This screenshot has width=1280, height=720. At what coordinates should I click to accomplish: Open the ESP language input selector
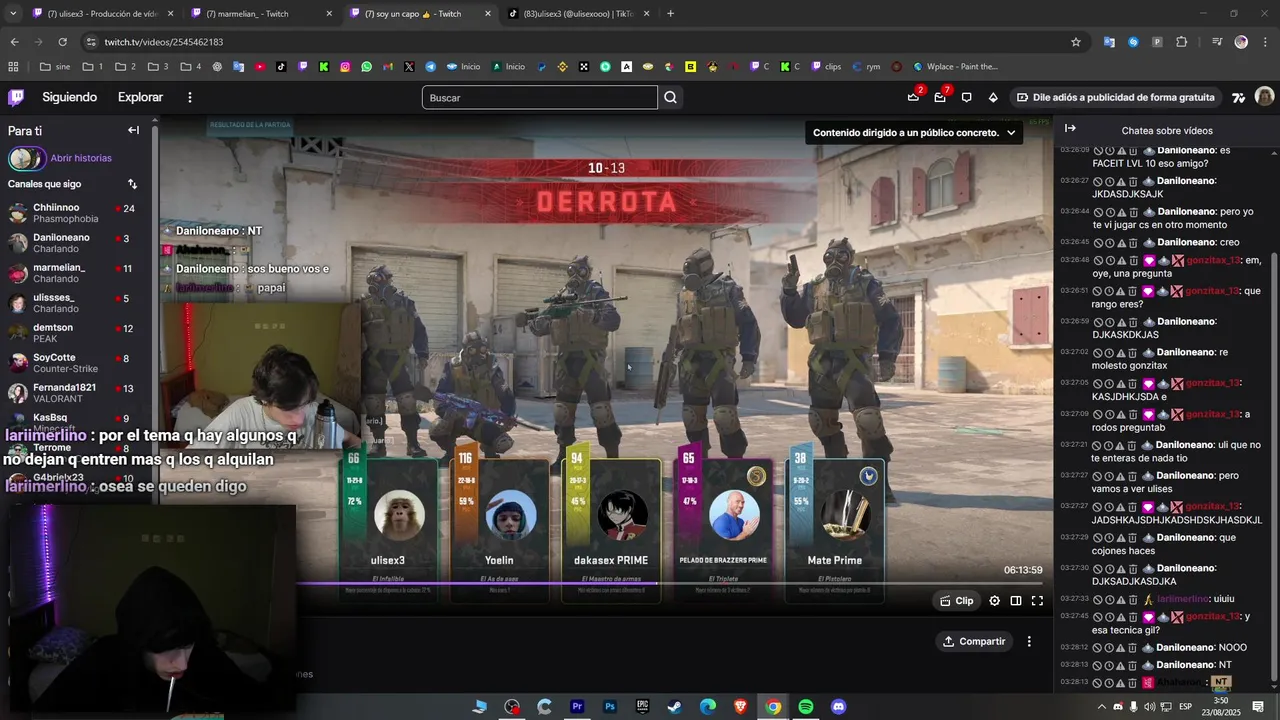click(x=1186, y=707)
